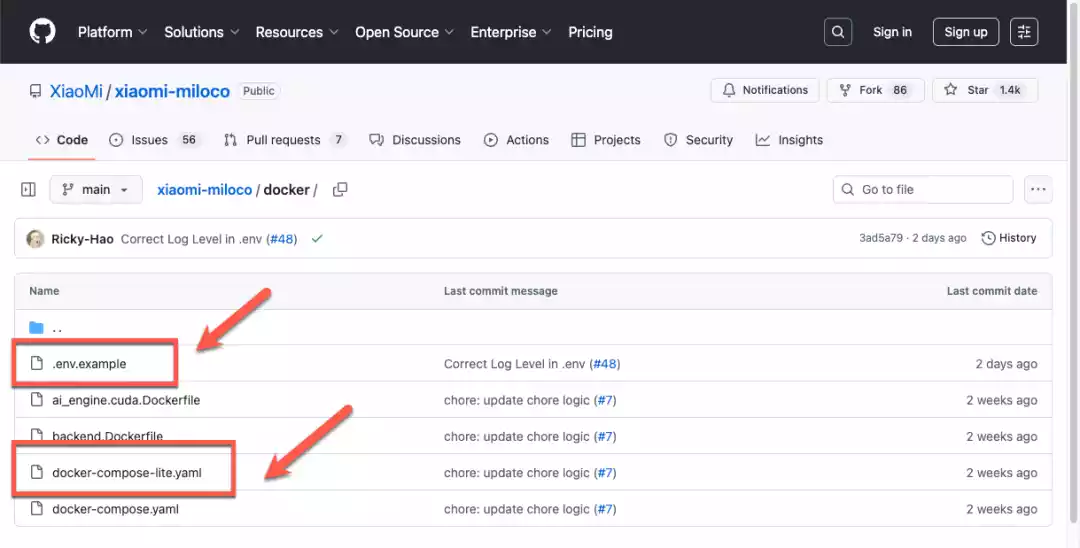Screen dimensions: 1080x548
Task: Expand the Open Source menu
Action: pos(404,32)
